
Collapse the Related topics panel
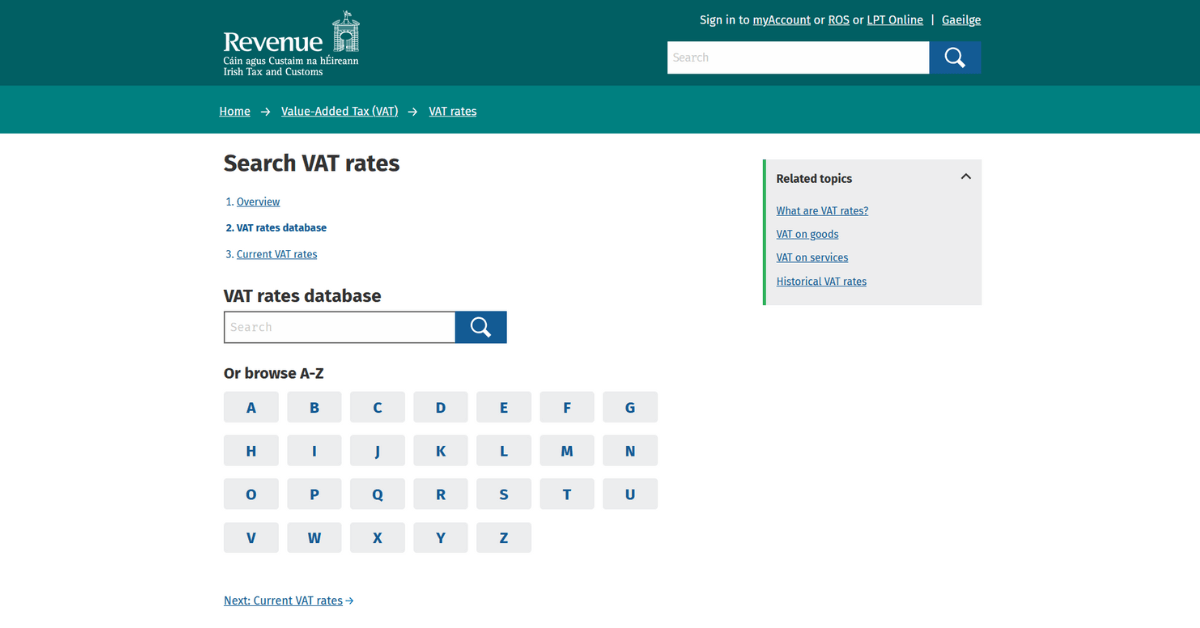point(966,176)
